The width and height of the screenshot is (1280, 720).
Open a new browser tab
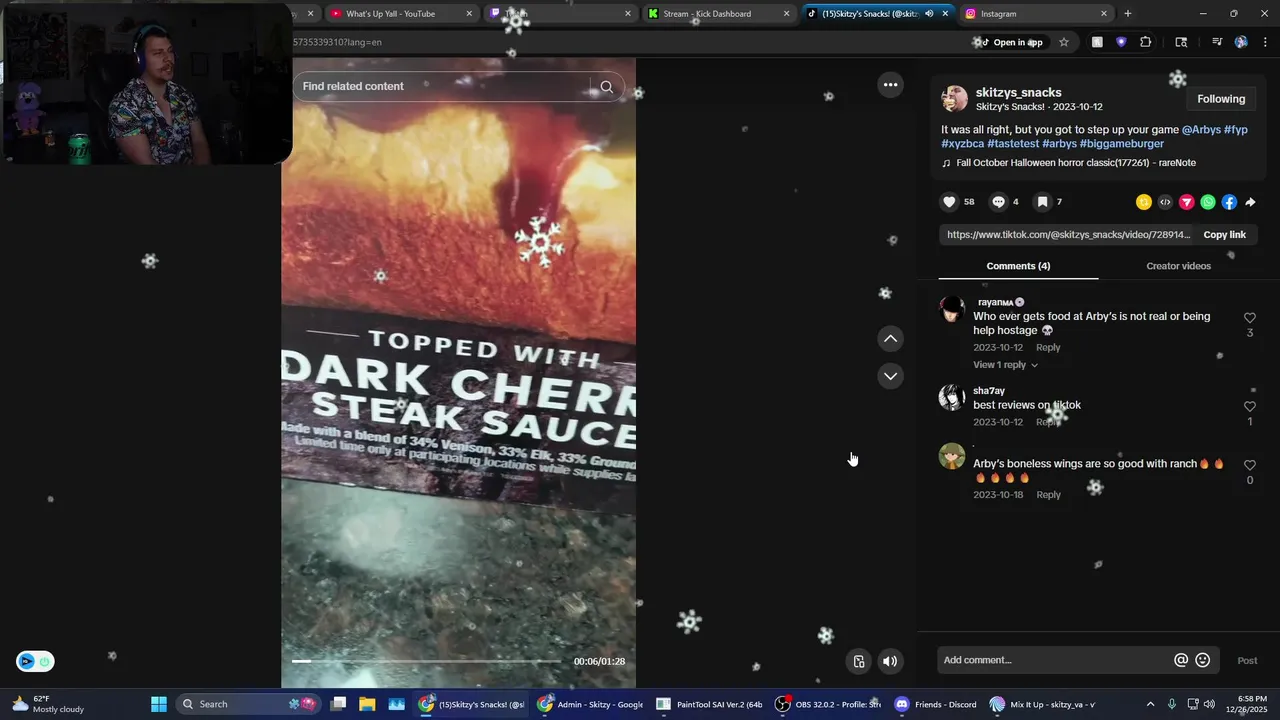(x=1128, y=14)
